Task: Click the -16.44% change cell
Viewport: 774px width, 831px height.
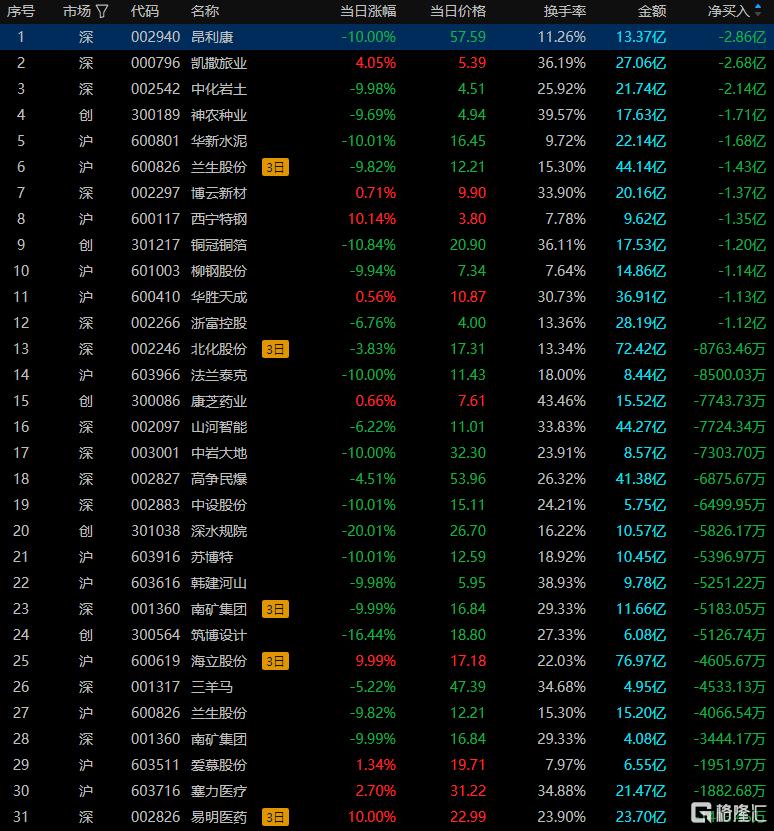Action: click(368, 635)
